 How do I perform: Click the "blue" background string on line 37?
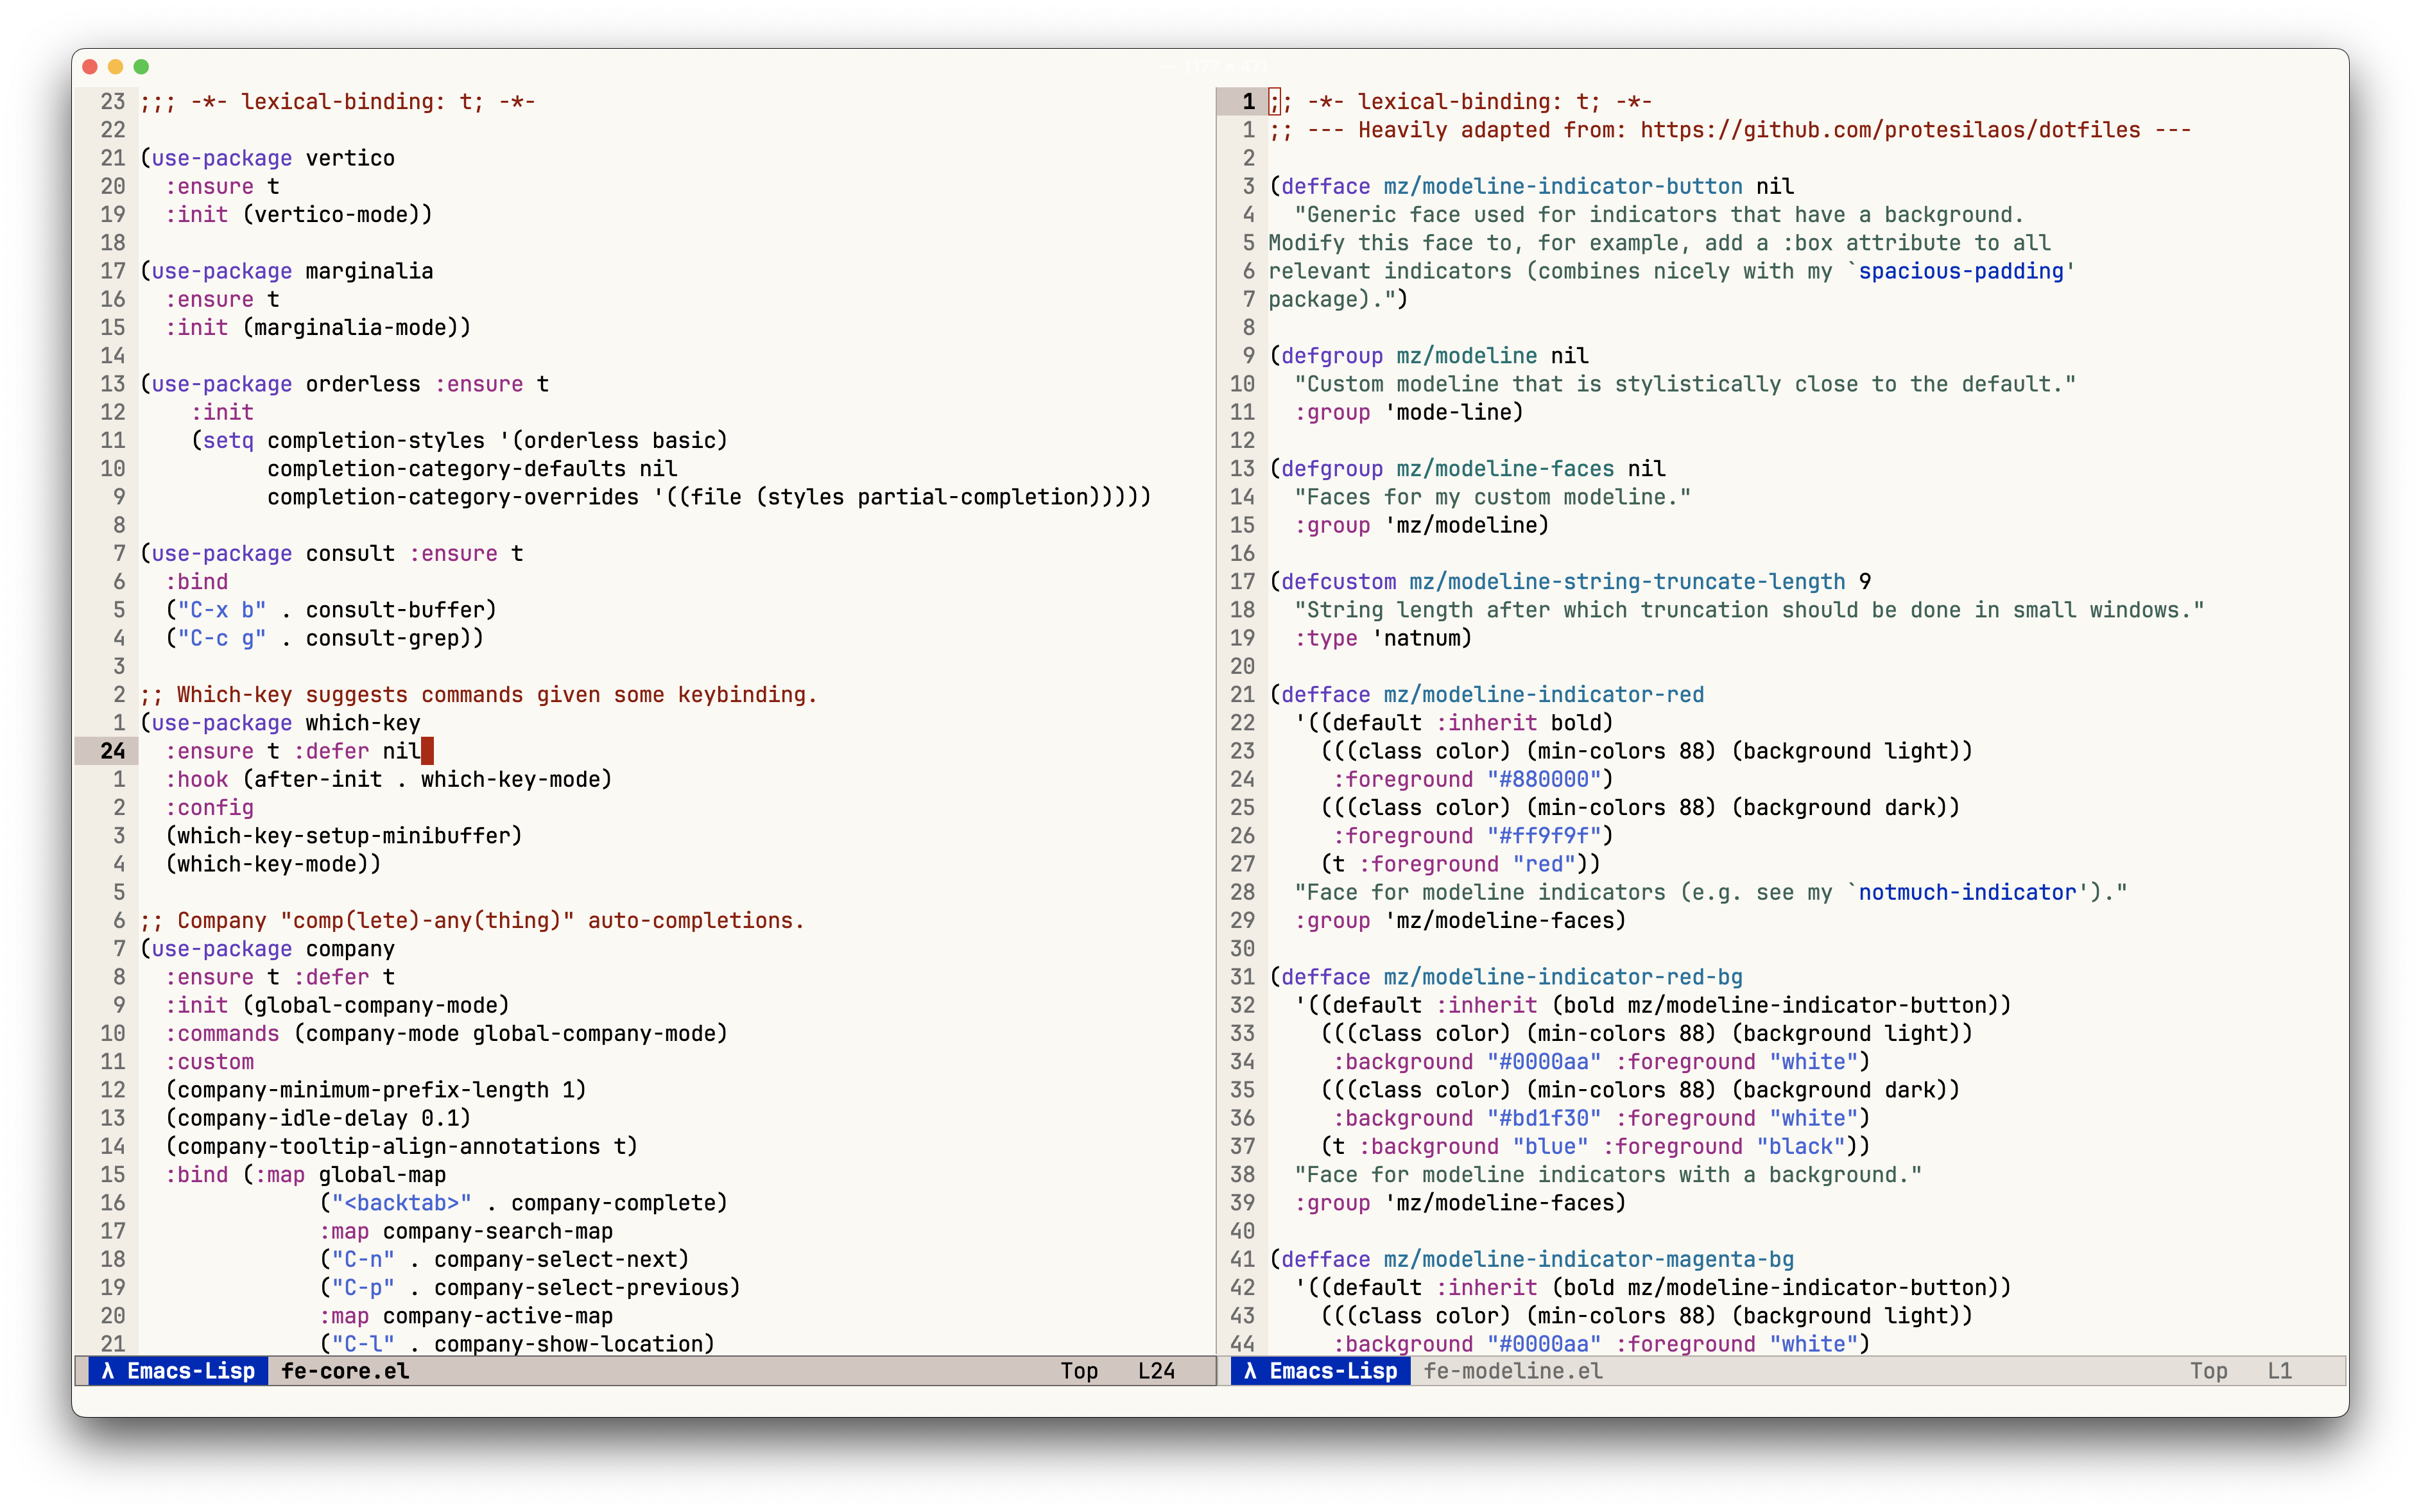coord(1550,1146)
